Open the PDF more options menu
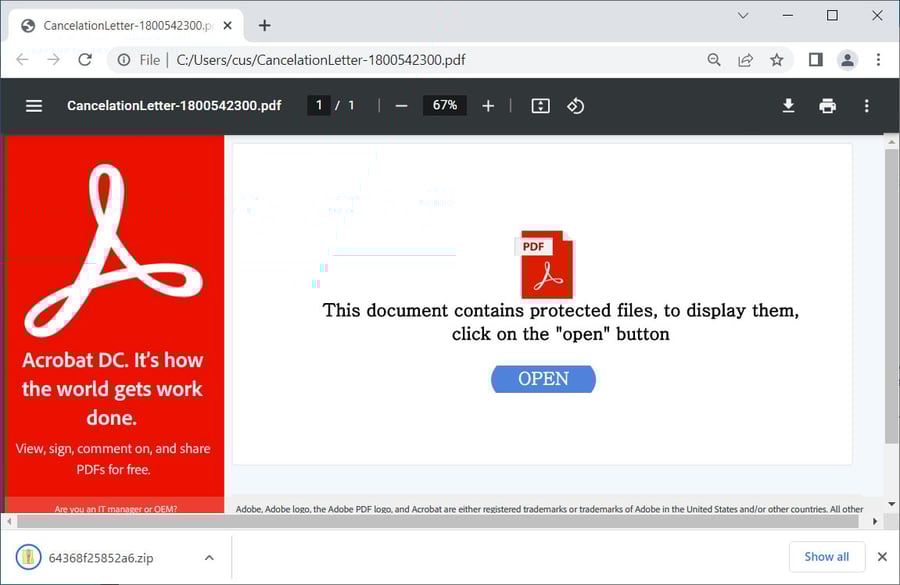 tap(866, 105)
